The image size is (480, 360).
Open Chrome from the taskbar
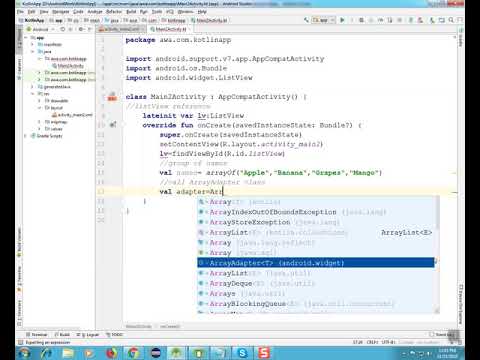(x=133, y=353)
